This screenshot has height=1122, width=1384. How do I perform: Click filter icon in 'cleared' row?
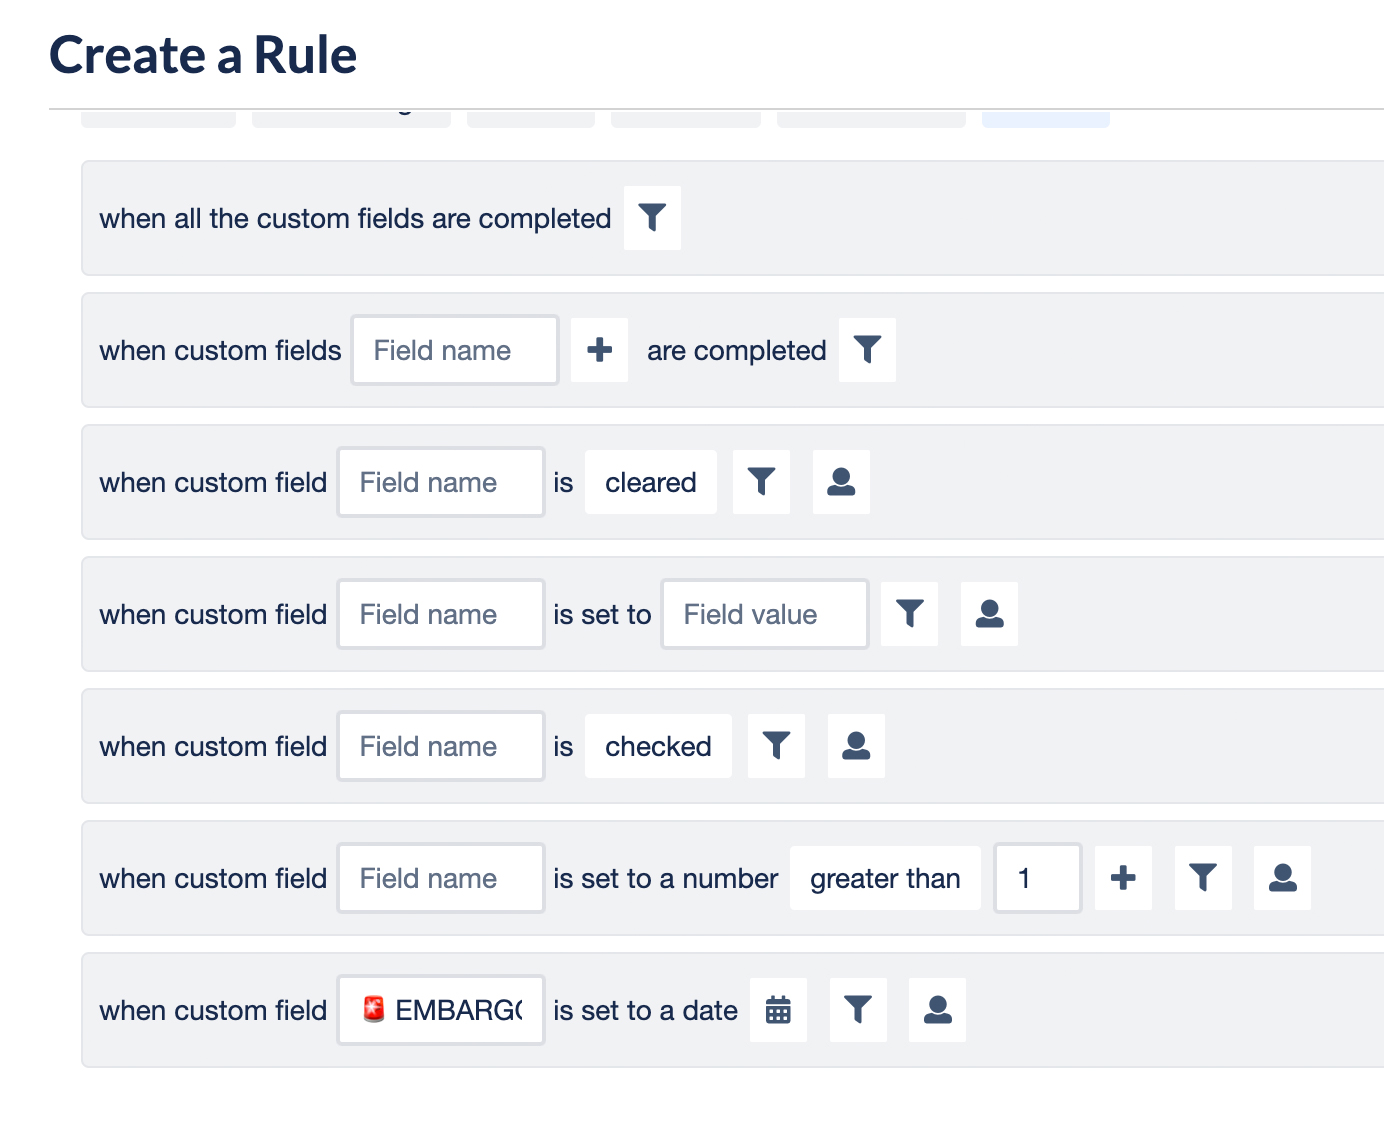click(761, 482)
